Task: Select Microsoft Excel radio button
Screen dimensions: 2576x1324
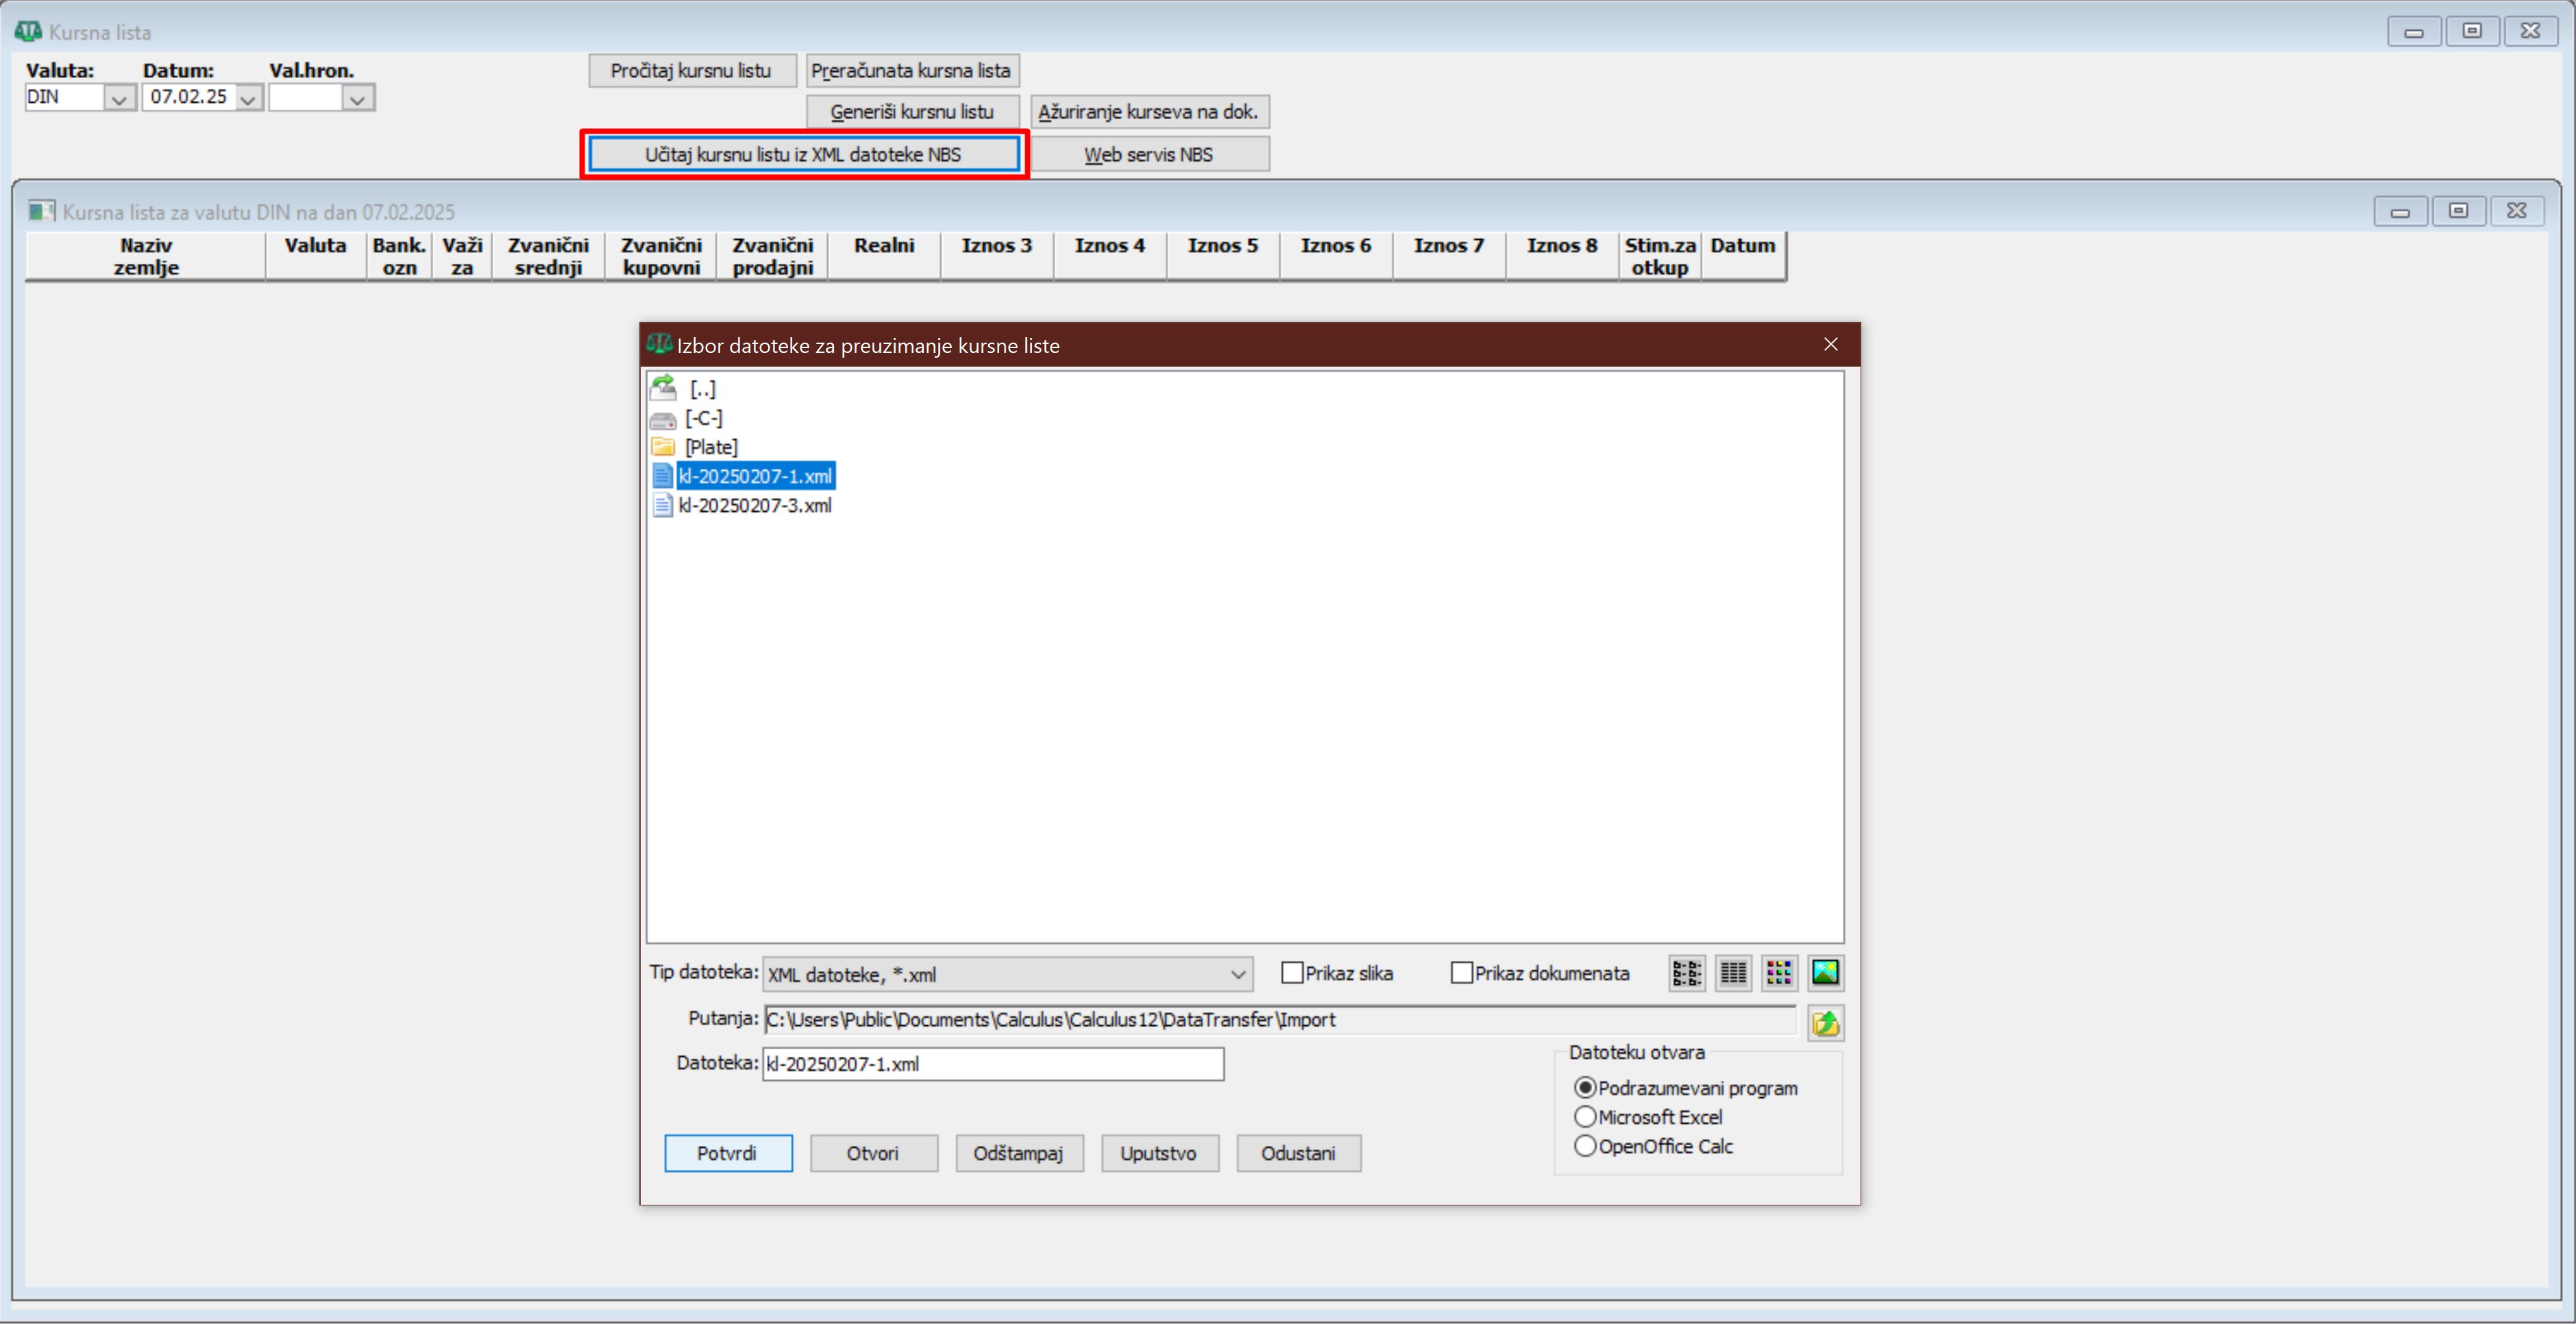Action: [1585, 1117]
